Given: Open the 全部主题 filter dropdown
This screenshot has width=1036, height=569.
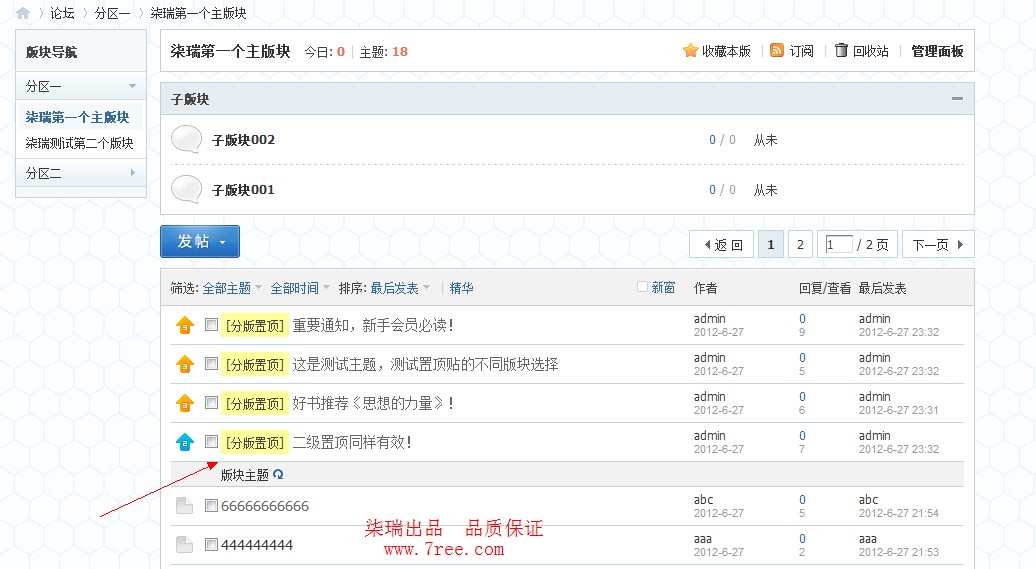Looking at the screenshot, I should [232, 288].
